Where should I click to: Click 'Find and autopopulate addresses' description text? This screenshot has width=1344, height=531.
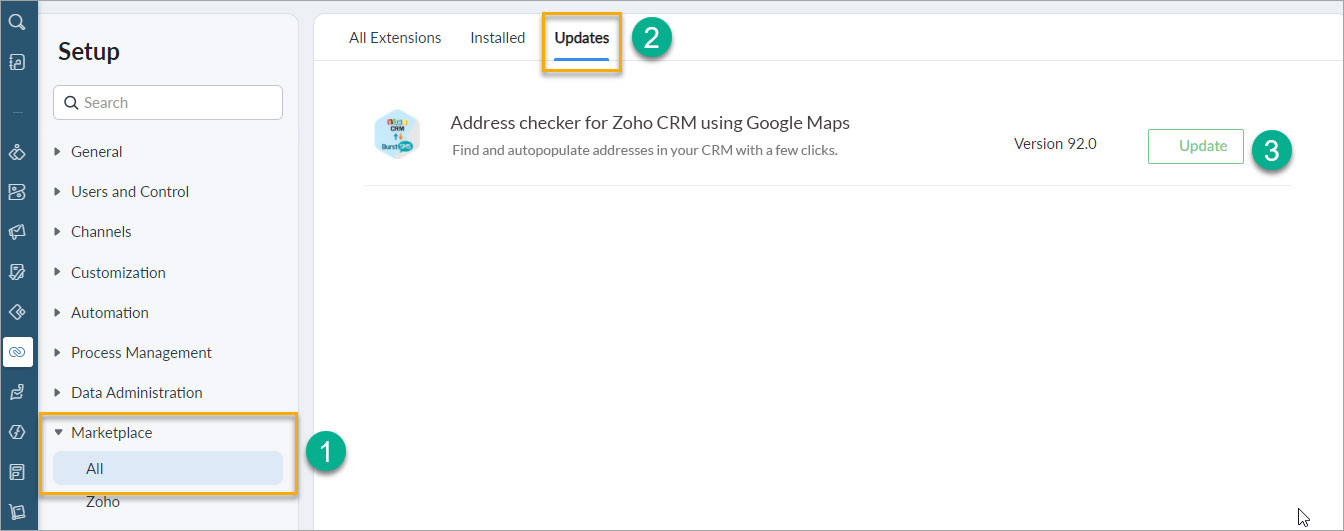pos(644,151)
